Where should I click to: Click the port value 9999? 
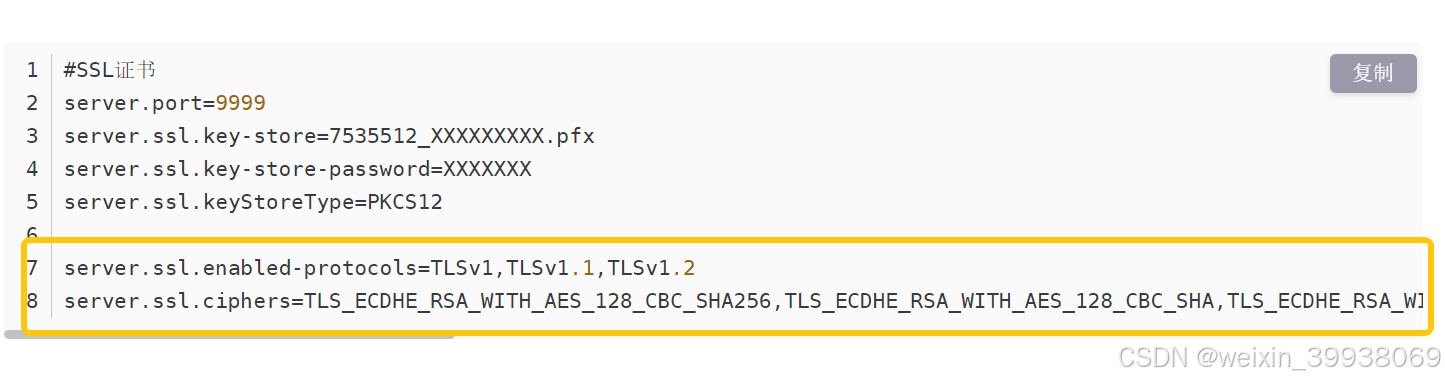coord(241,103)
